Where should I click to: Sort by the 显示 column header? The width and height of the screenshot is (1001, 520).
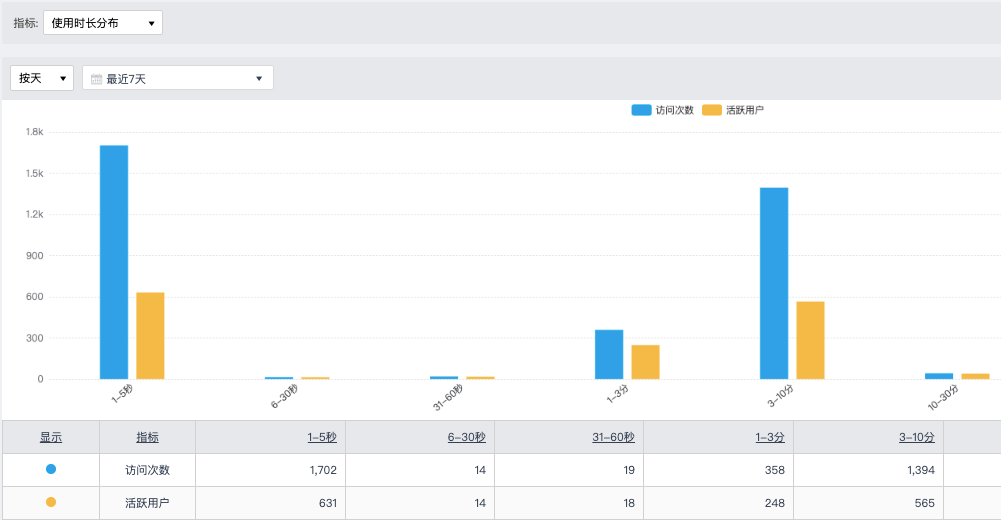[51, 437]
